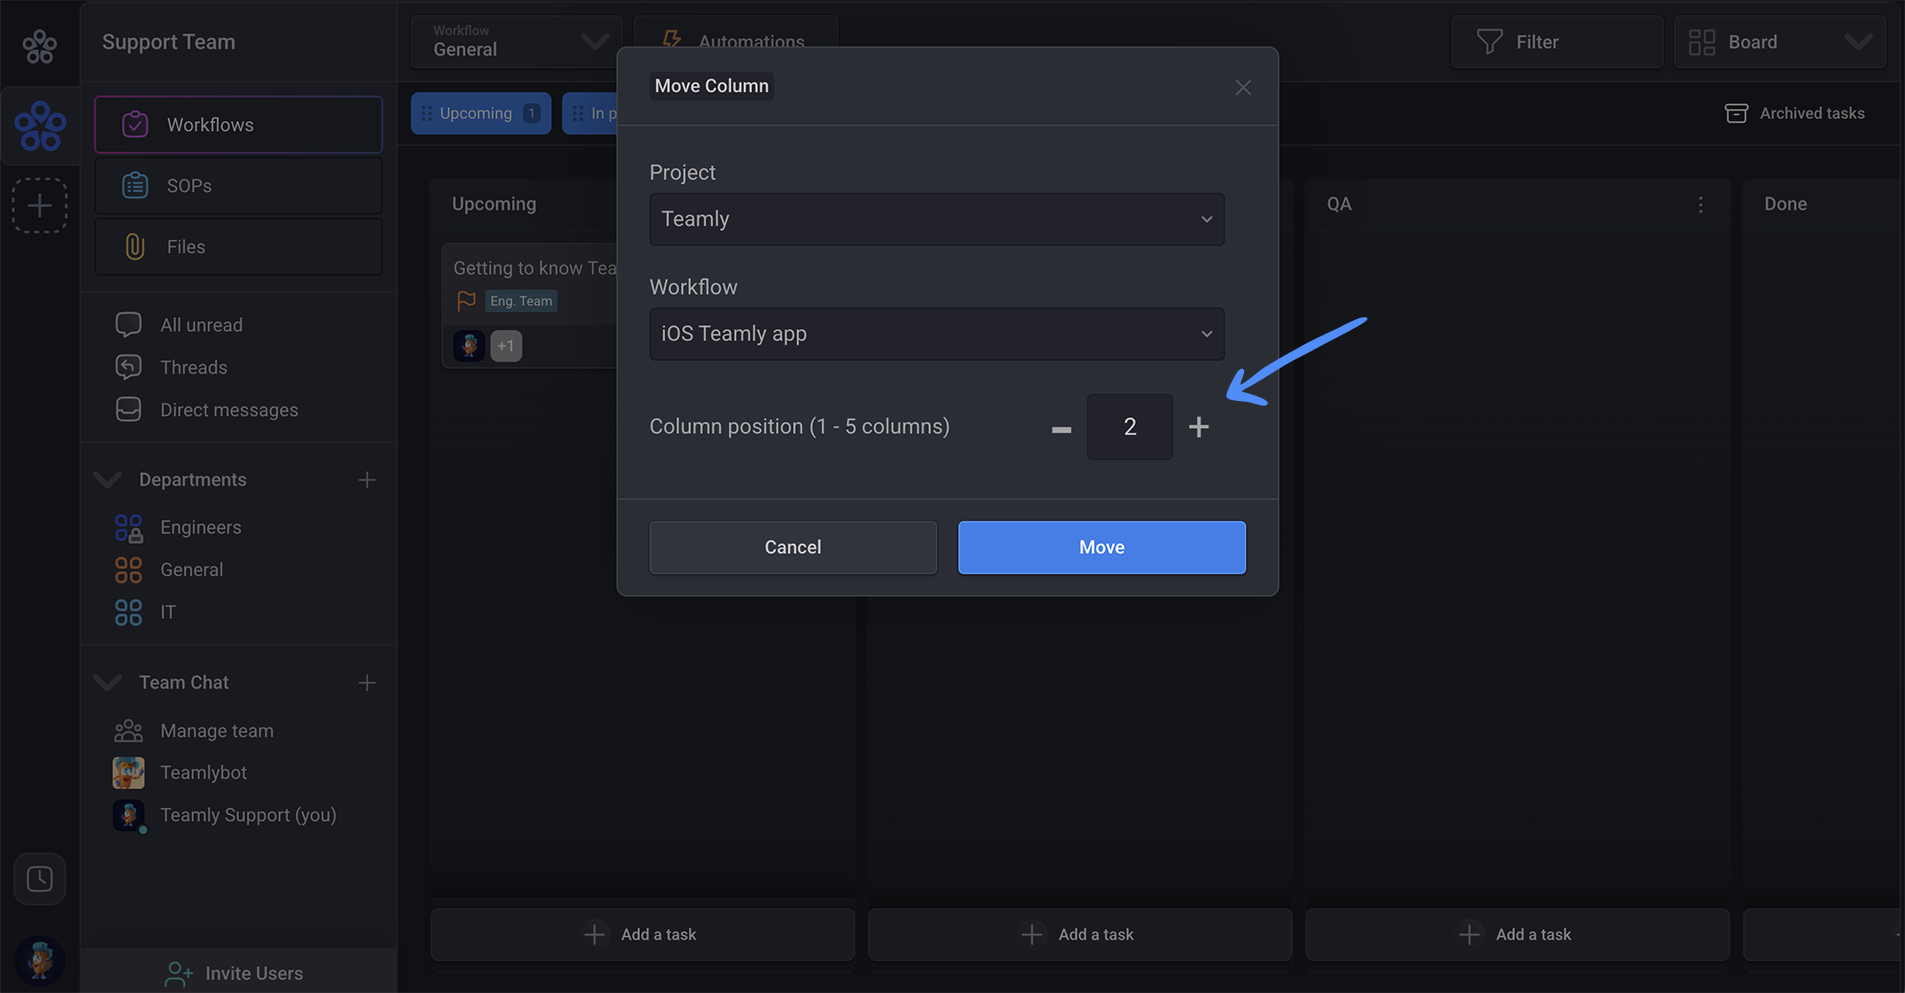This screenshot has width=1905, height=993.
Task: Open the Files section
Action: click(x=238, y=247)
